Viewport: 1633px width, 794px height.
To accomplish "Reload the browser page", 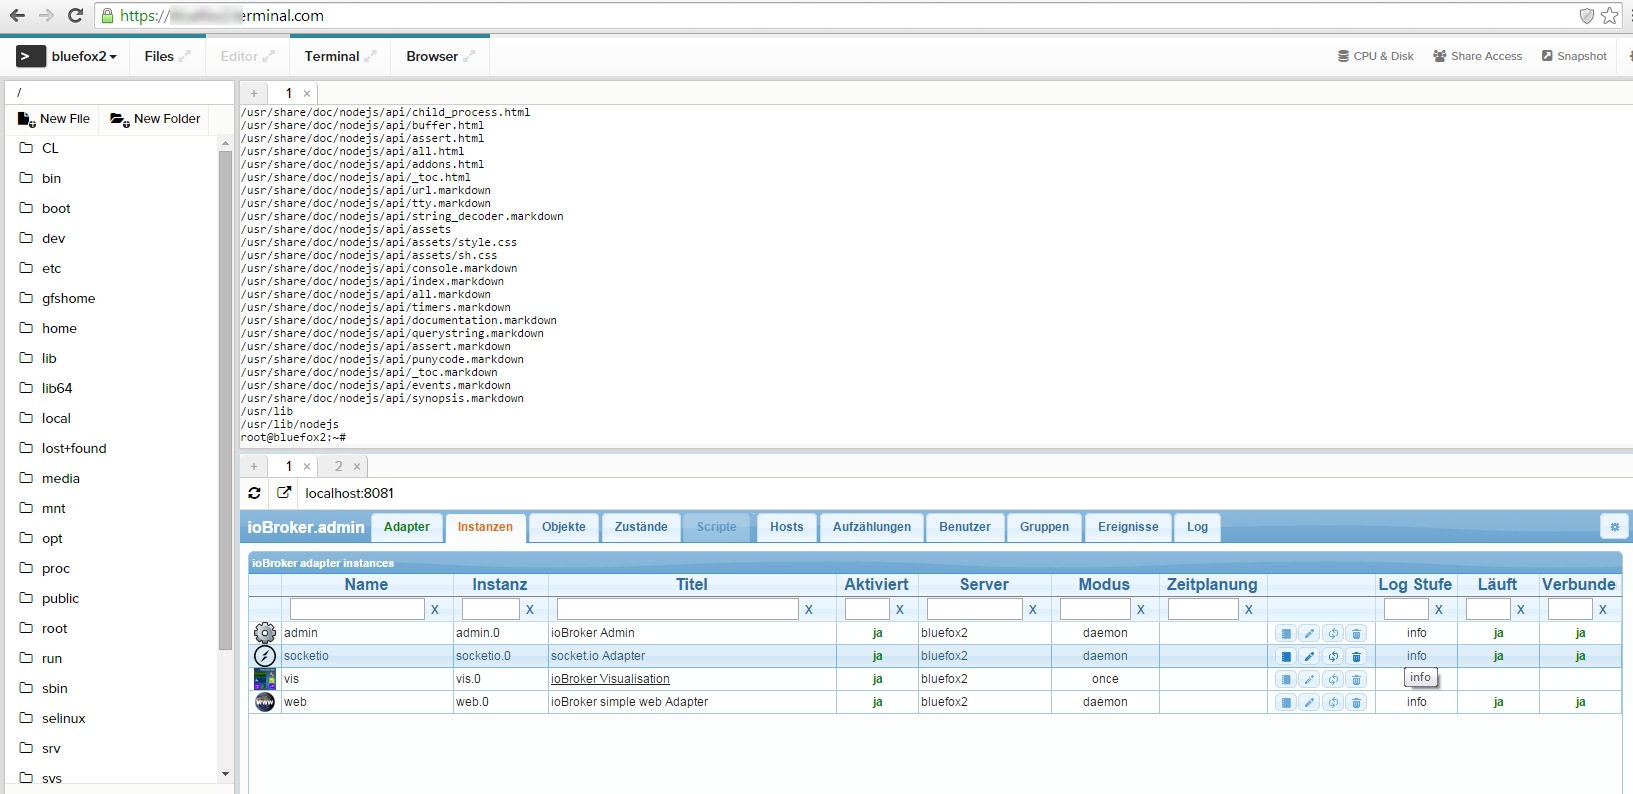I will [75, 16].
